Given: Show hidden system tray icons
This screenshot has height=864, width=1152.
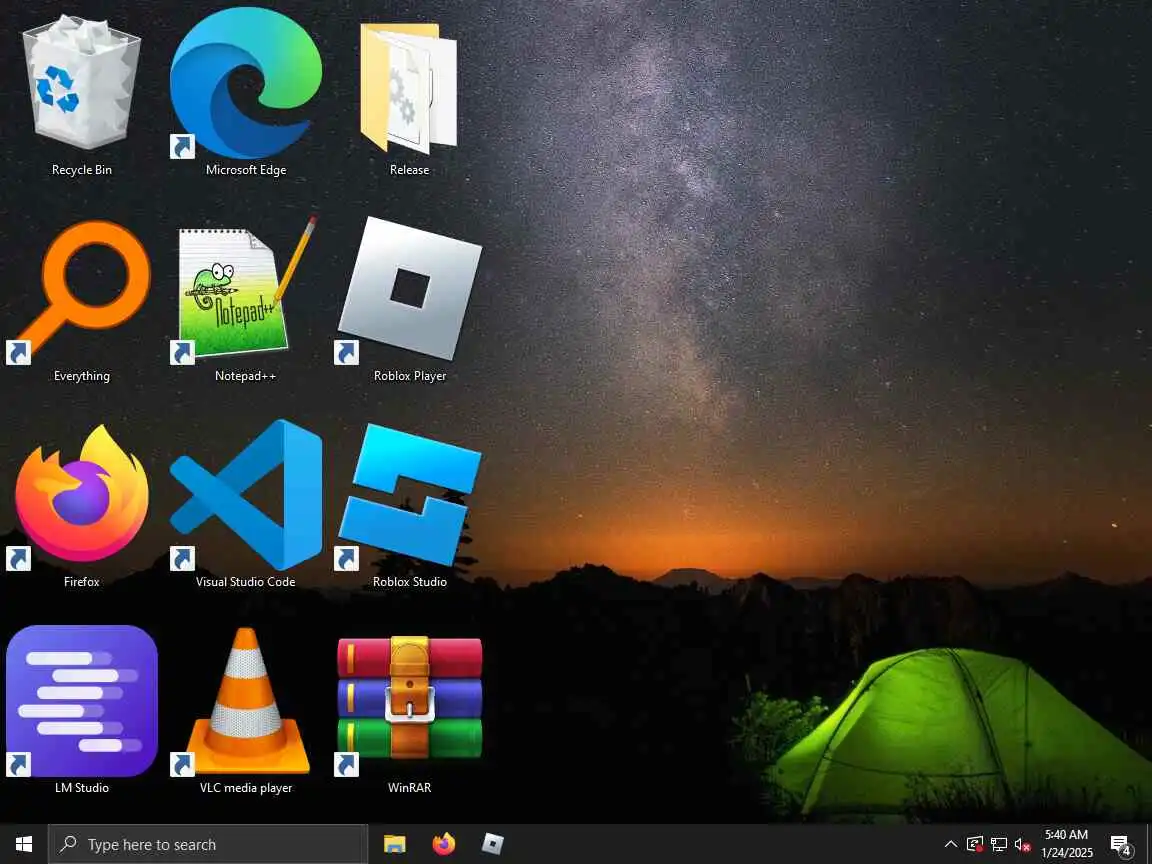Looking at the screenshot, I should tap(950, 844).
